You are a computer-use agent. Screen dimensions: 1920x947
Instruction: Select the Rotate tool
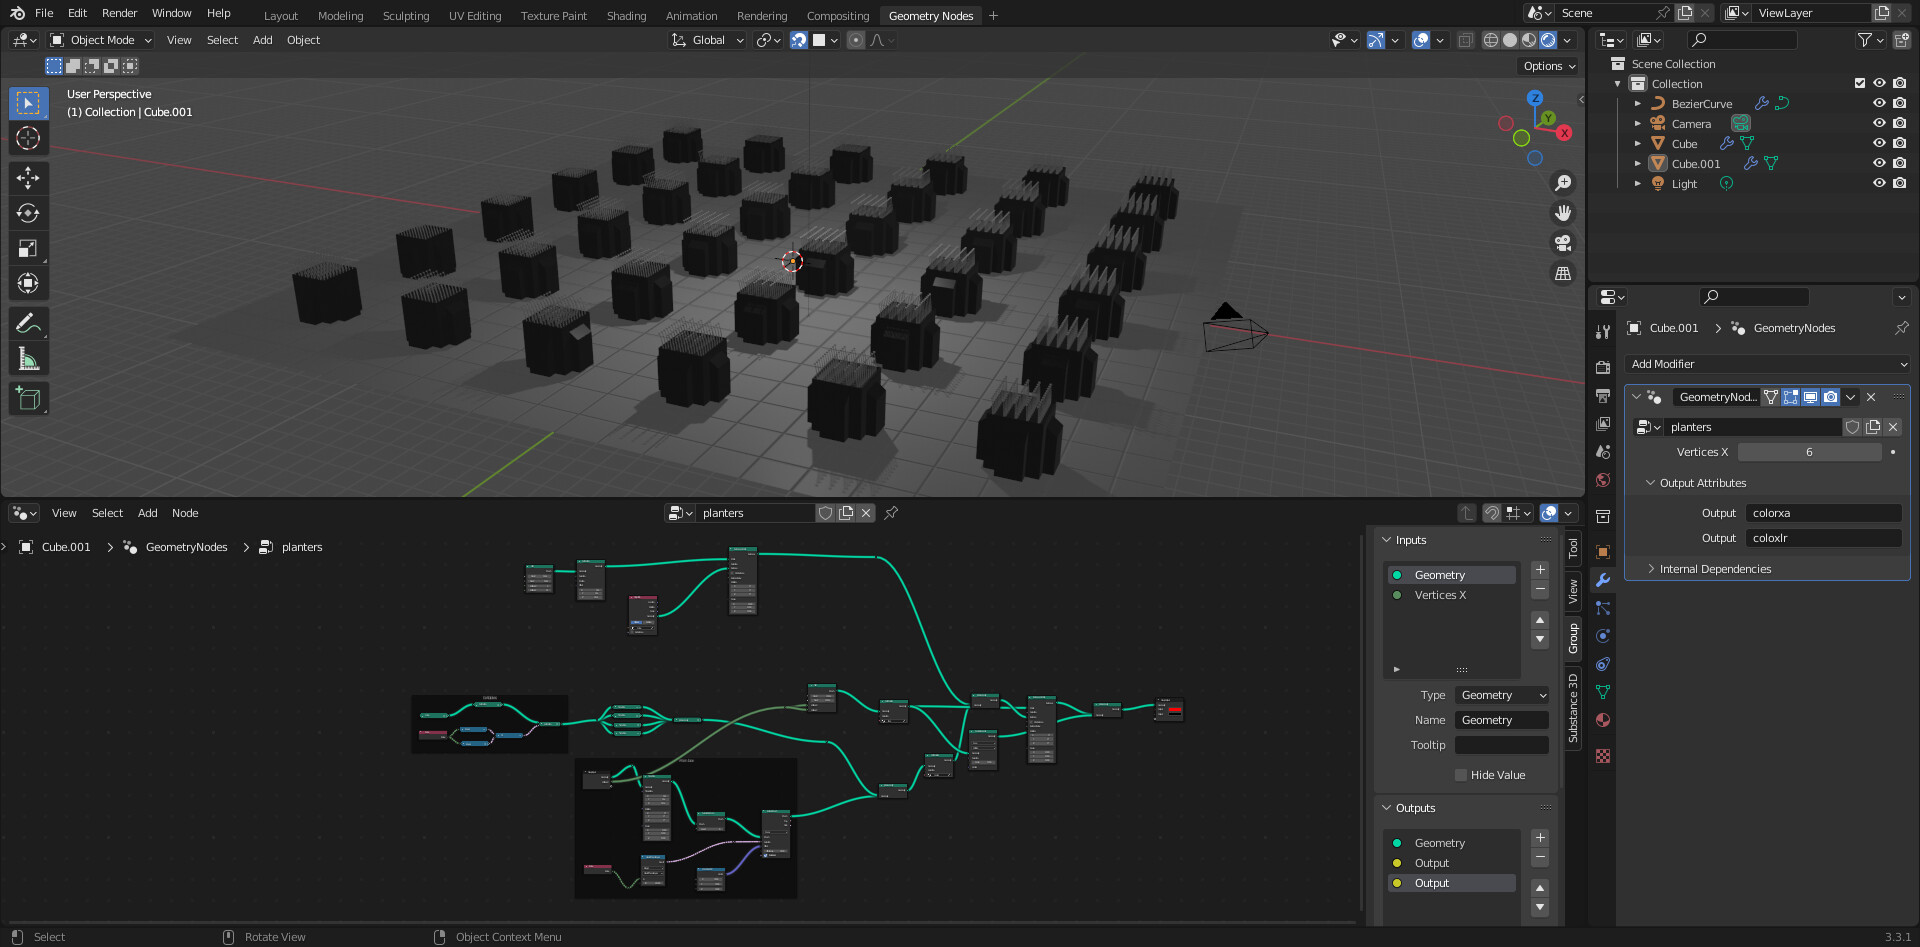(x=28, y=213)
